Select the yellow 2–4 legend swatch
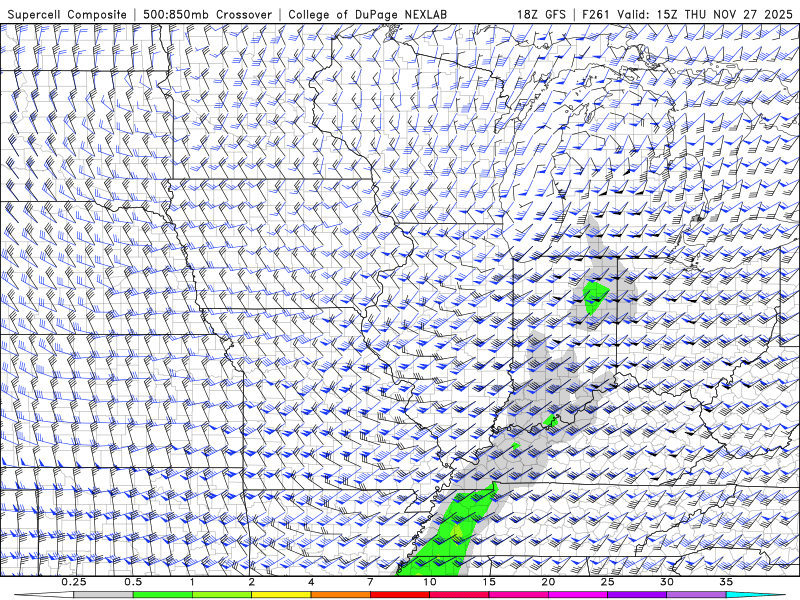Screen dimensions: 800x600 point(281,595)
